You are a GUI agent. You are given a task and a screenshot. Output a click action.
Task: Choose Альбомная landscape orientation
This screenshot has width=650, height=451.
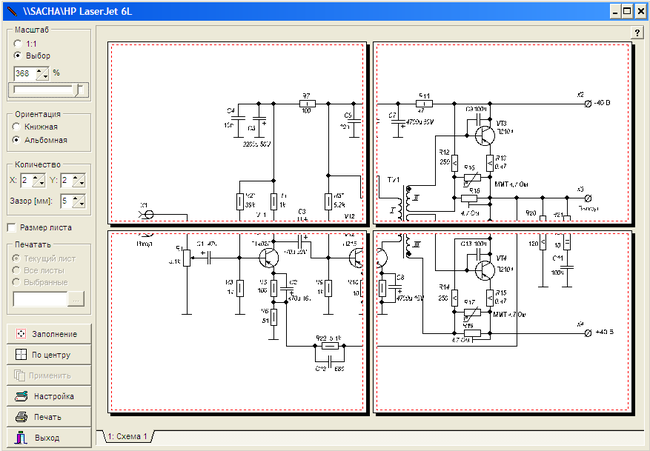(x=17, y=140)
